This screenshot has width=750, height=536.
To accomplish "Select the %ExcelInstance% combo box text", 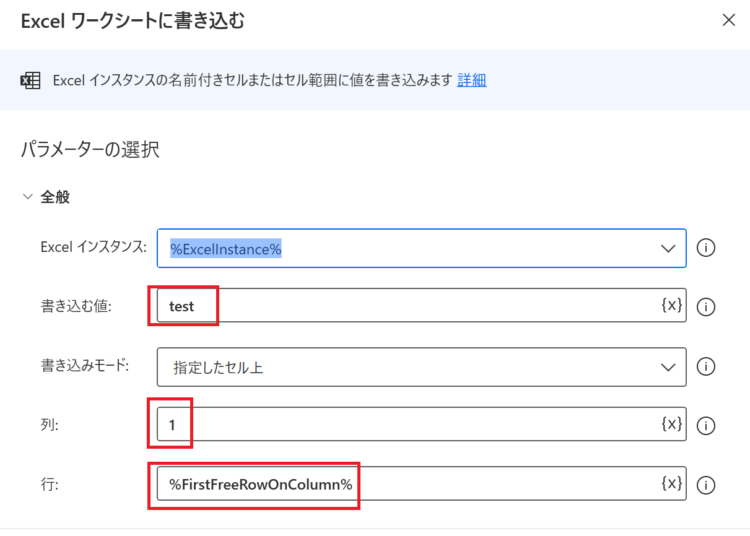I will pyautogui.click(x=226, y=249).
